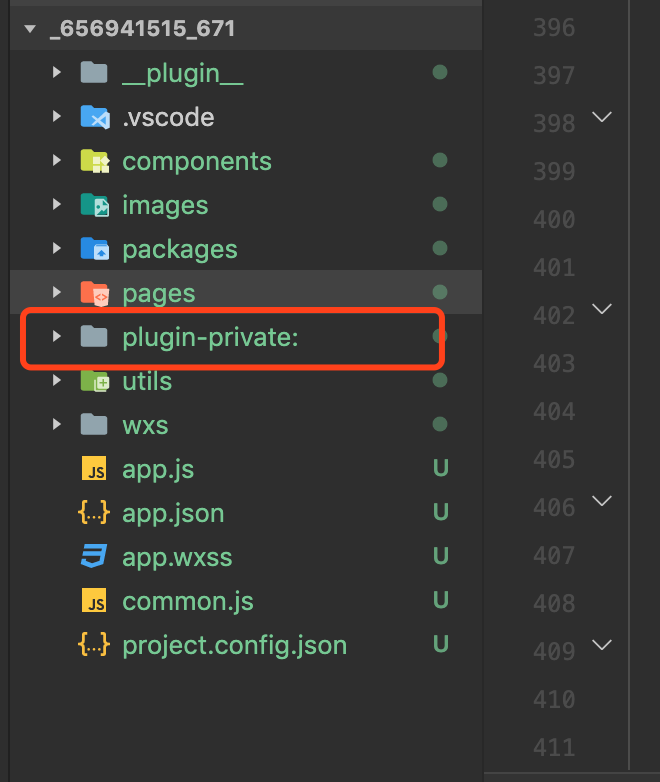
Task: Click the app.js JS file icon
Action: 94,469
